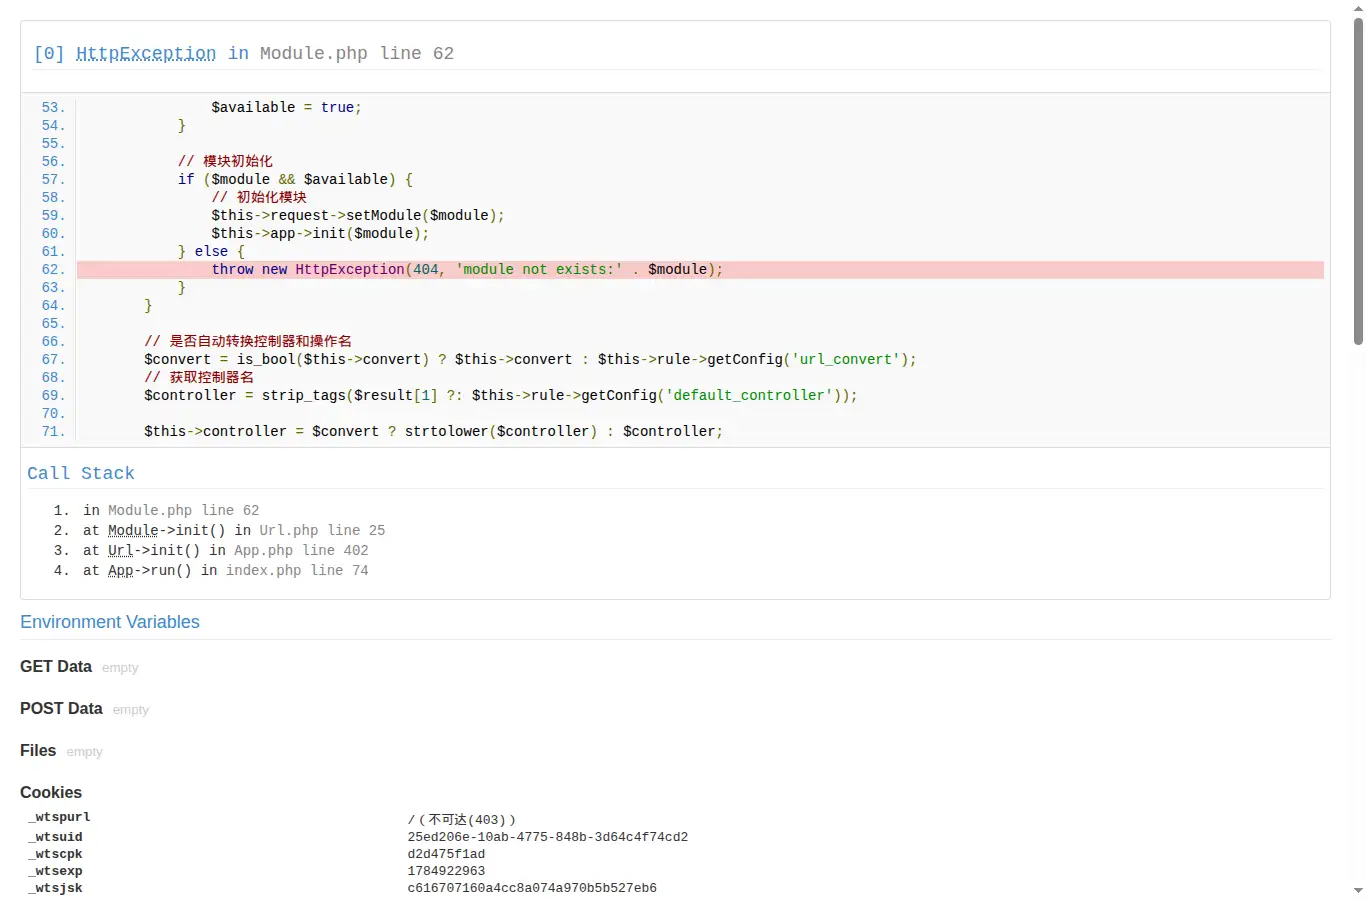This screenshot has height=900, width=1366.
Task: Click highlighted line 62 throwing HttpException
Action: (700, 270)
